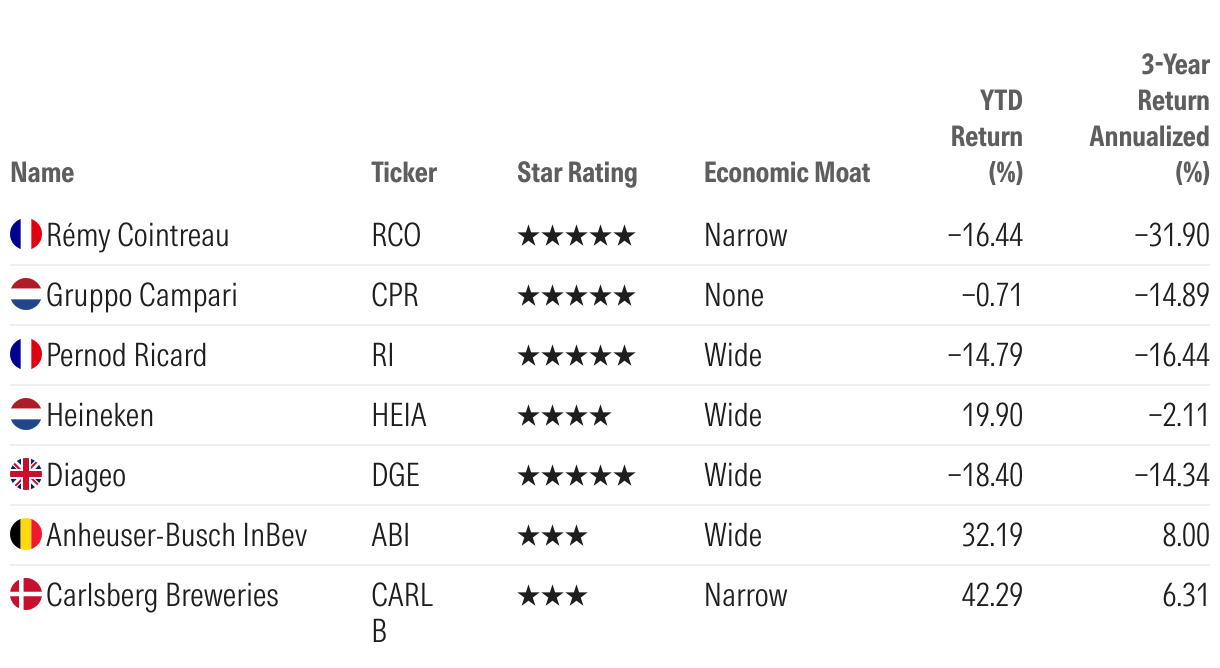The width and height of the screenshot is (1220, 668).
Task: Sort by Economic Moat column header
Action: [787, 172]
